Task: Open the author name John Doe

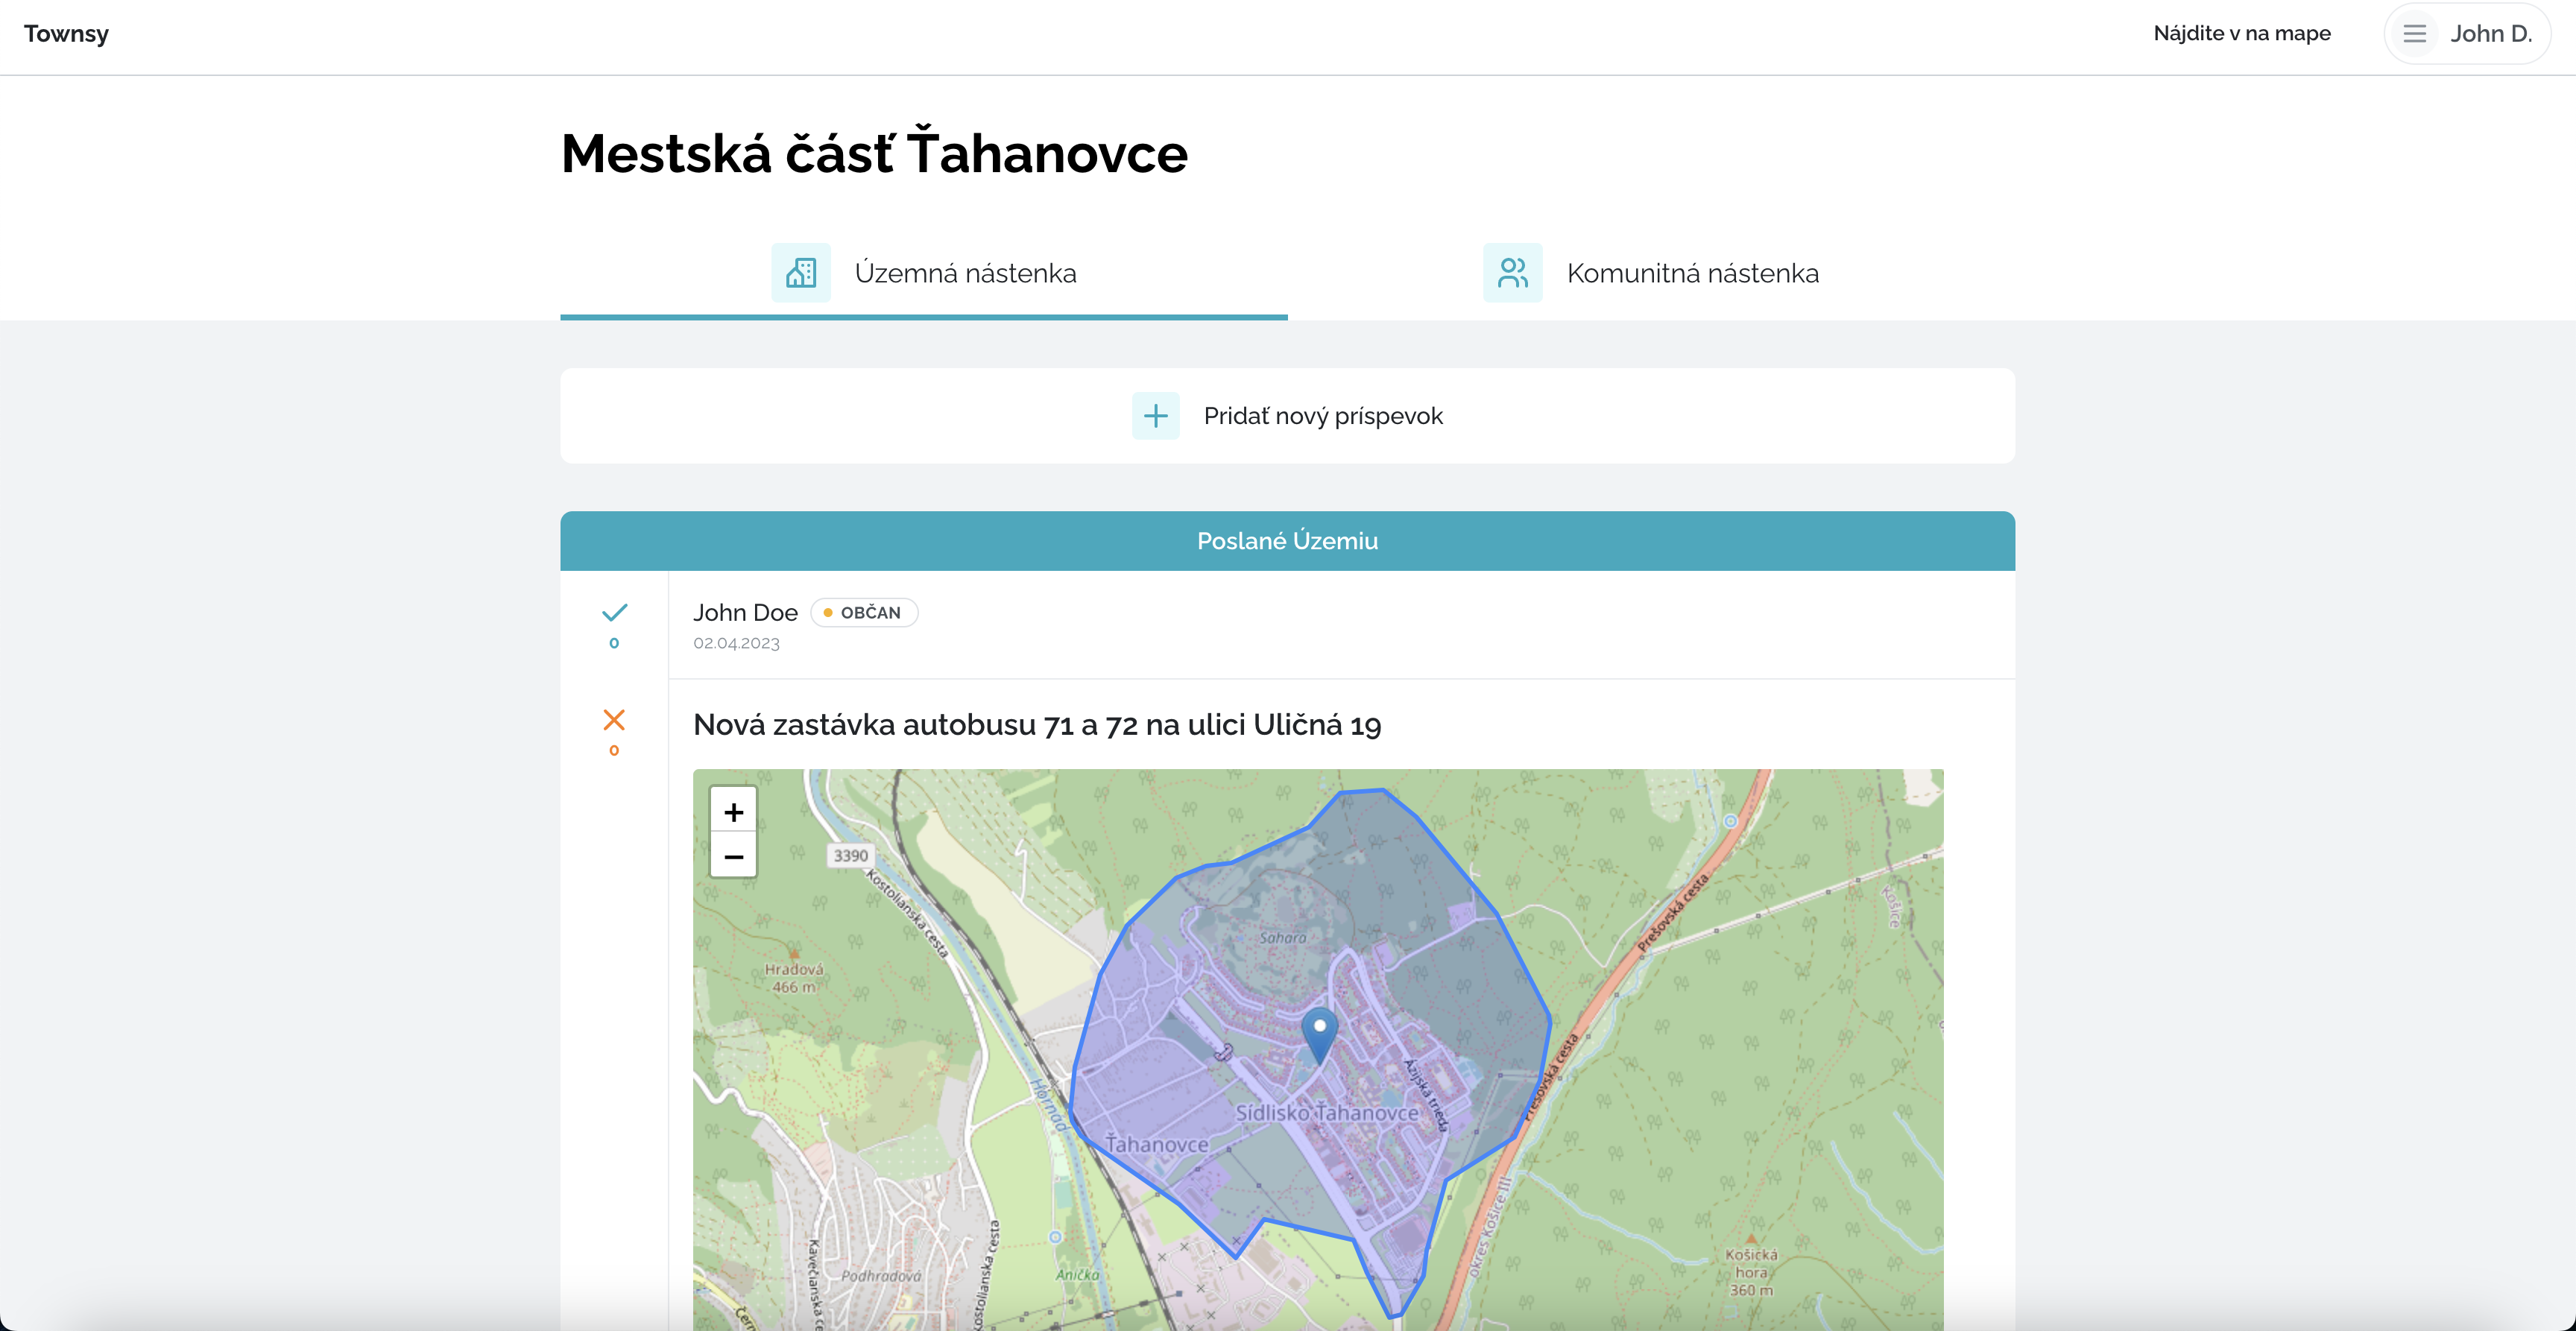Action: coord(745,612)
